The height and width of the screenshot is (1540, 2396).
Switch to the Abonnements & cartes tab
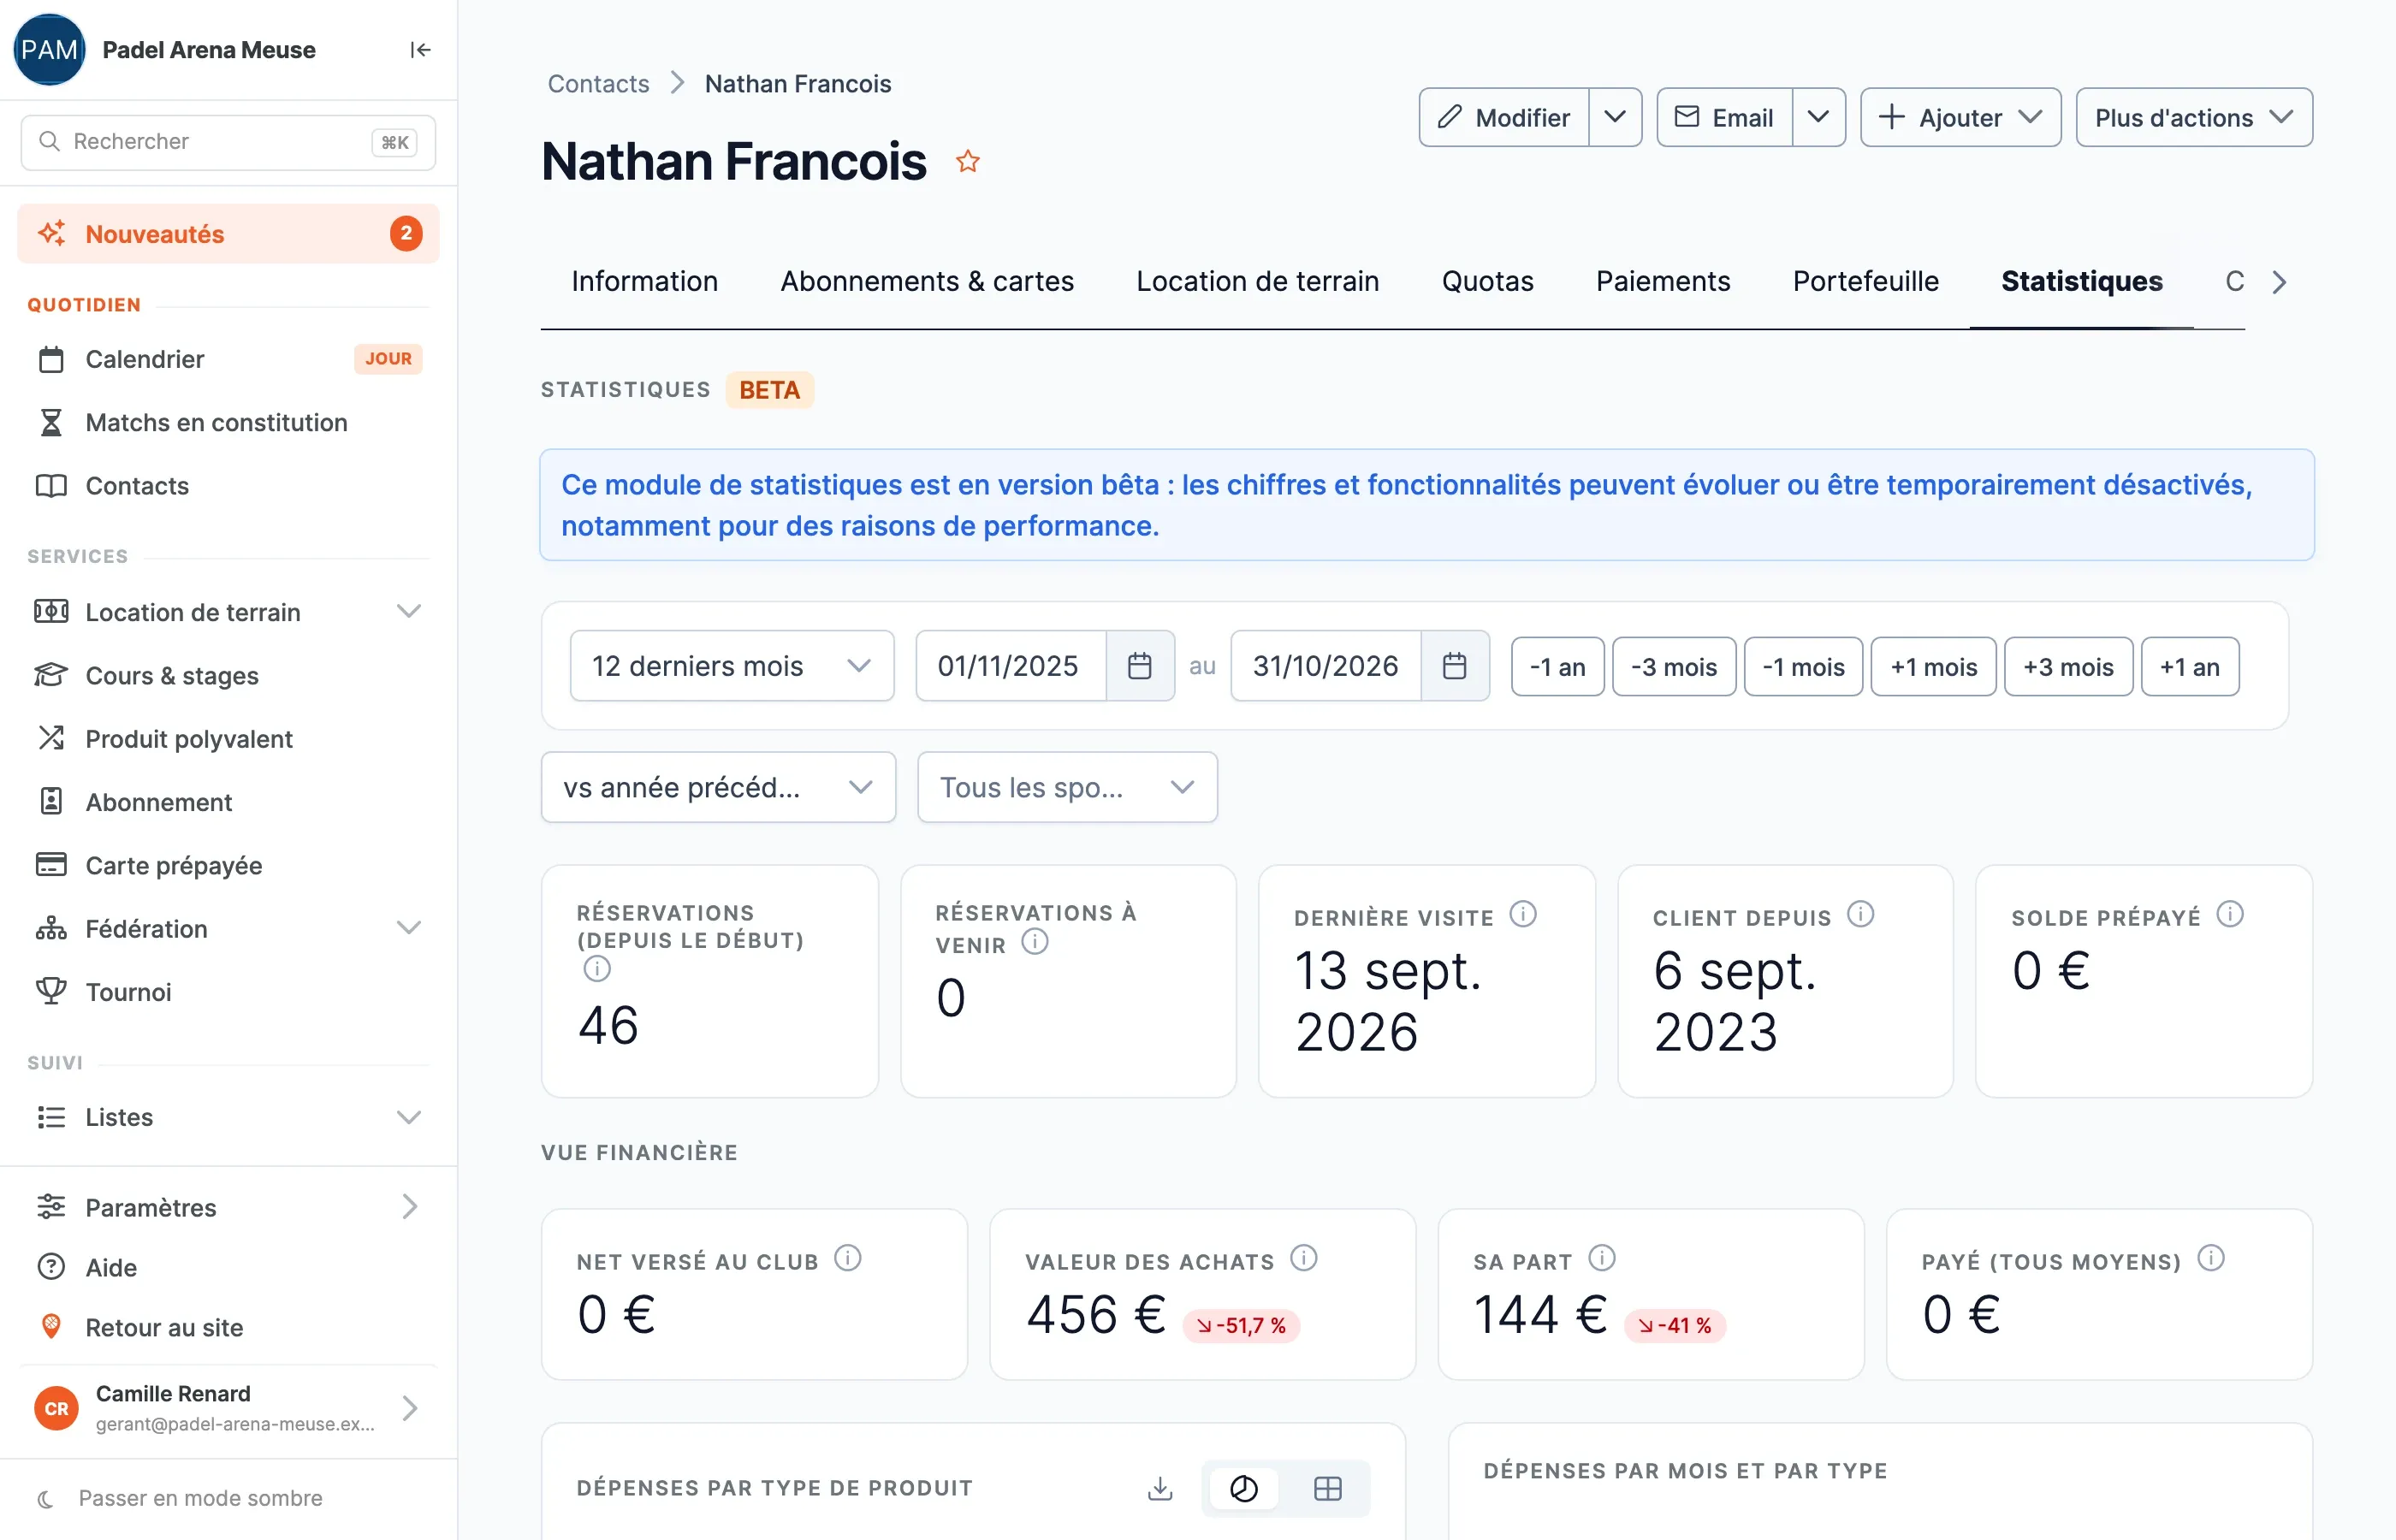[927, 281]
